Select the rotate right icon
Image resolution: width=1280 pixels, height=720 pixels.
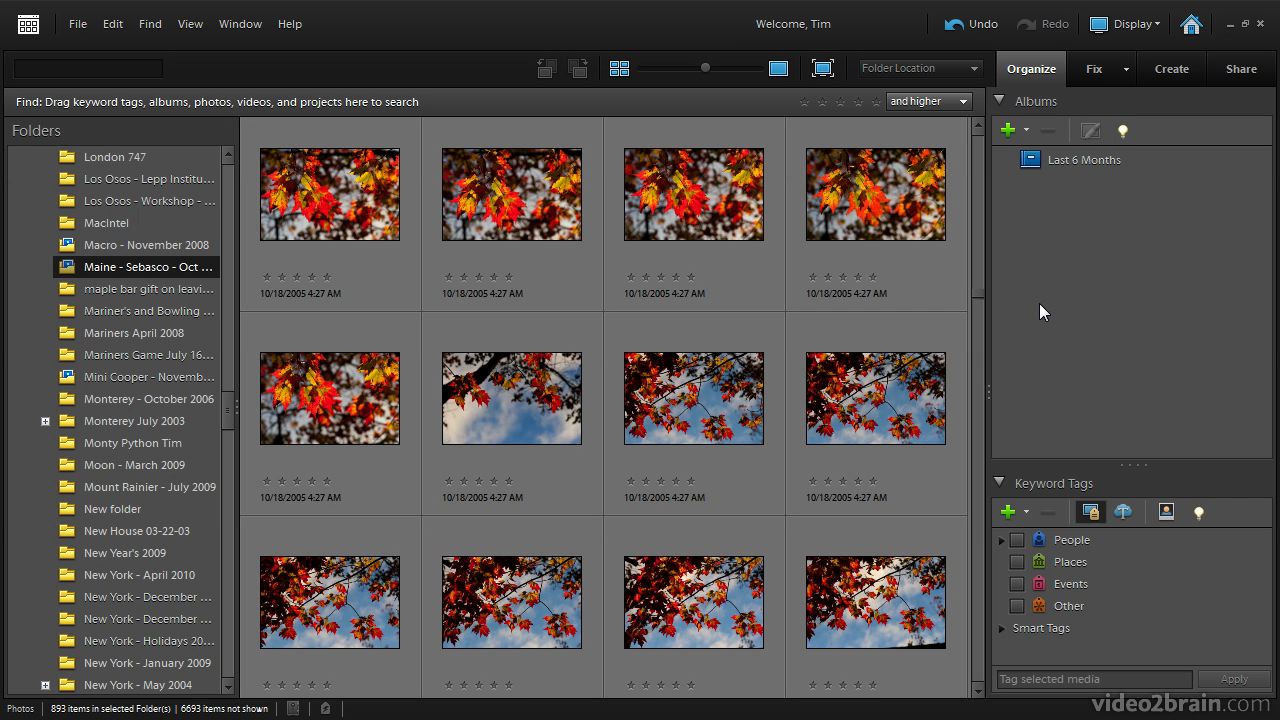(x=578, y=68)
